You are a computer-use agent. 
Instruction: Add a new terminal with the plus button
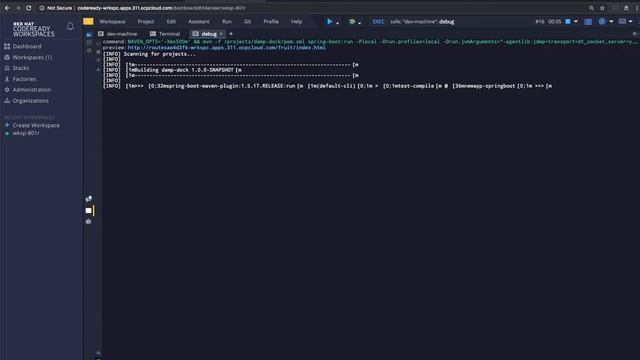coord(231,34)
